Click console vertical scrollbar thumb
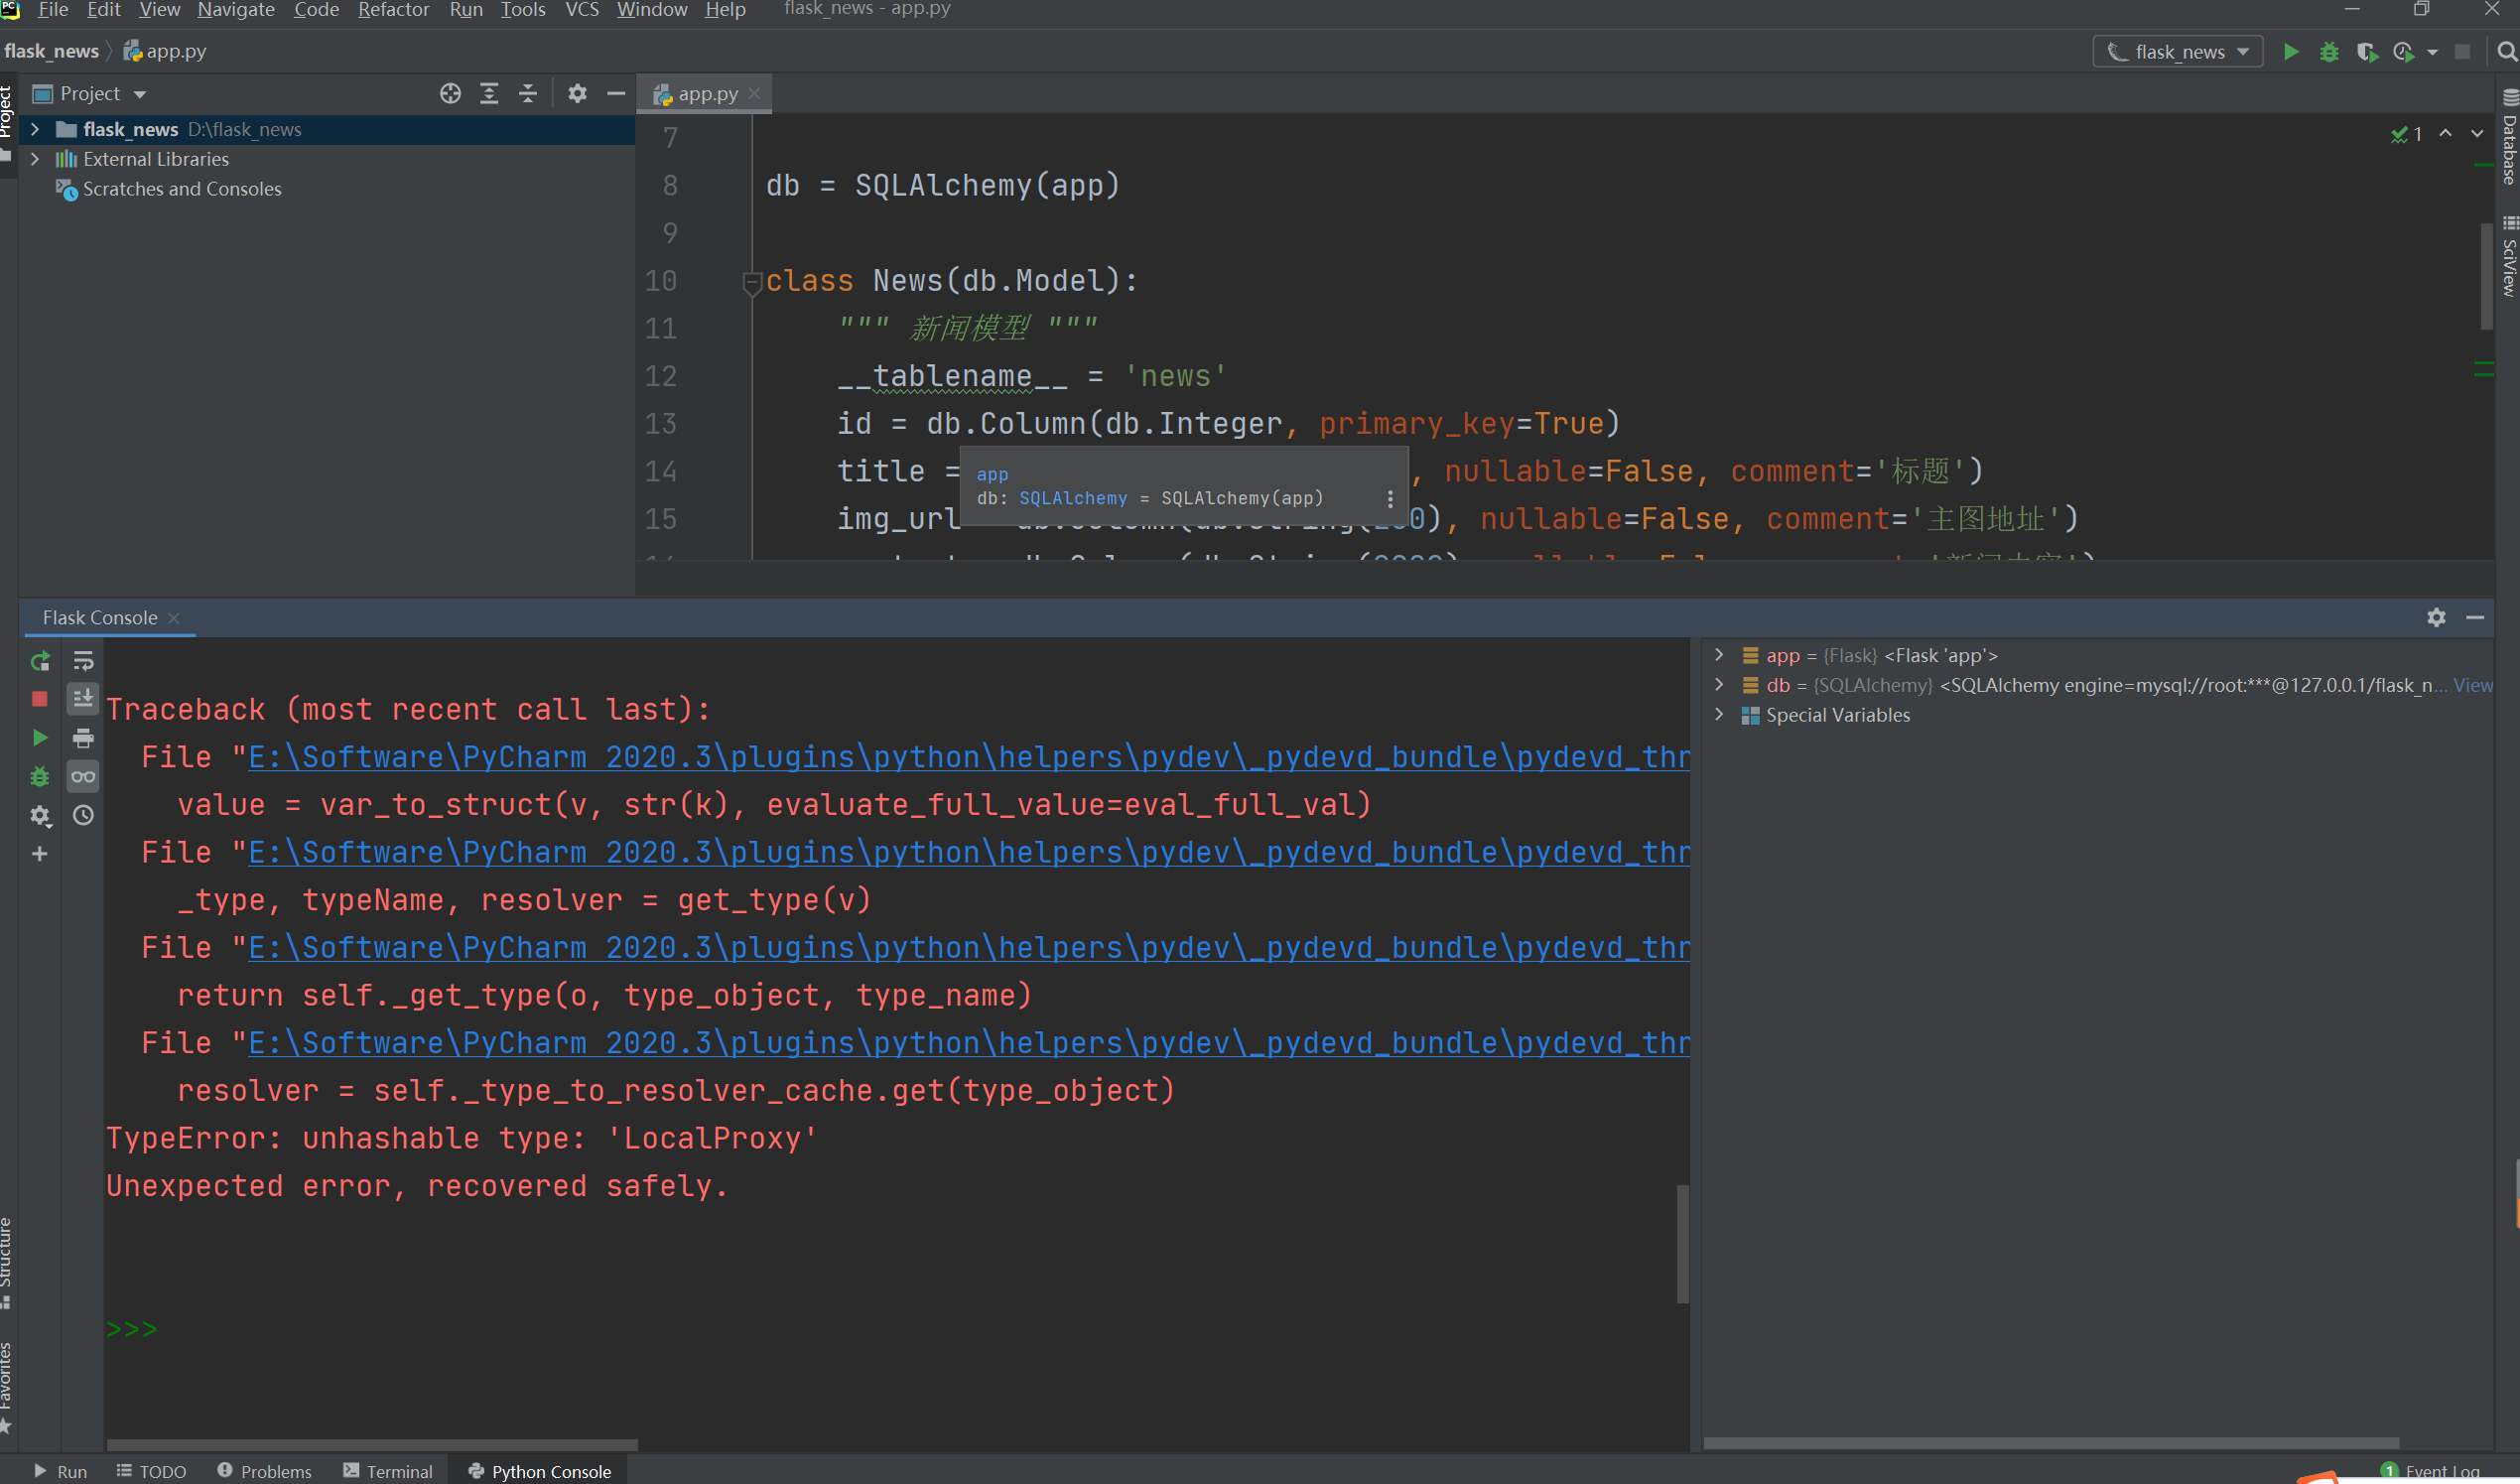The height and width of the screenshot is (1484, 2520). [x=1683, y=1244]
